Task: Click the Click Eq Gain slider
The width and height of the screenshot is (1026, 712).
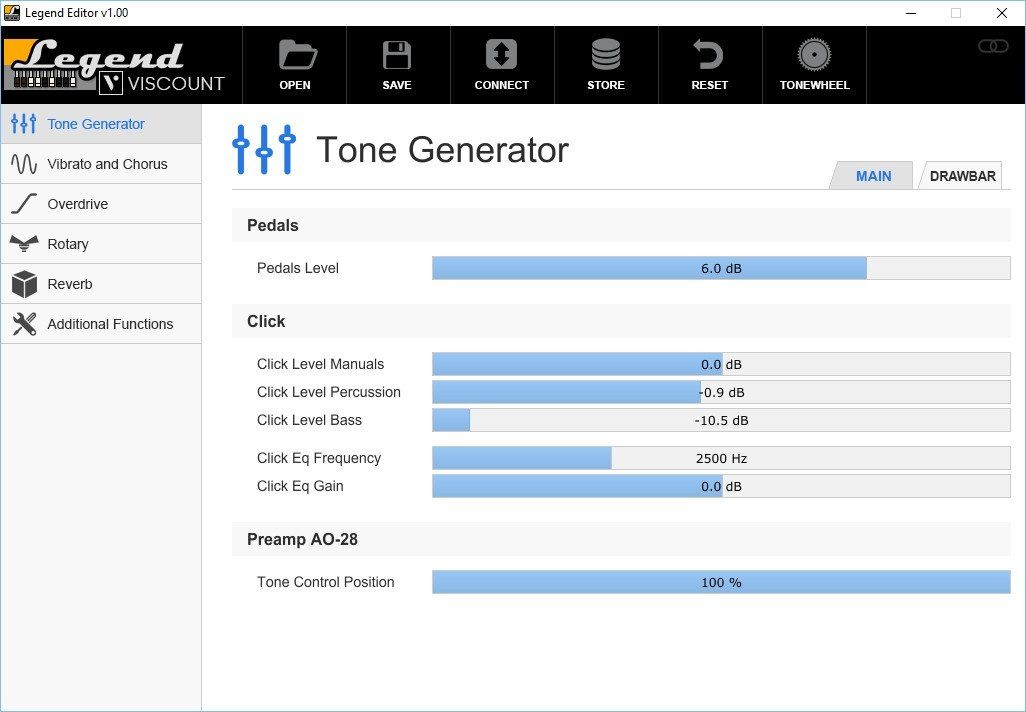Action: (x=721, y=486)
